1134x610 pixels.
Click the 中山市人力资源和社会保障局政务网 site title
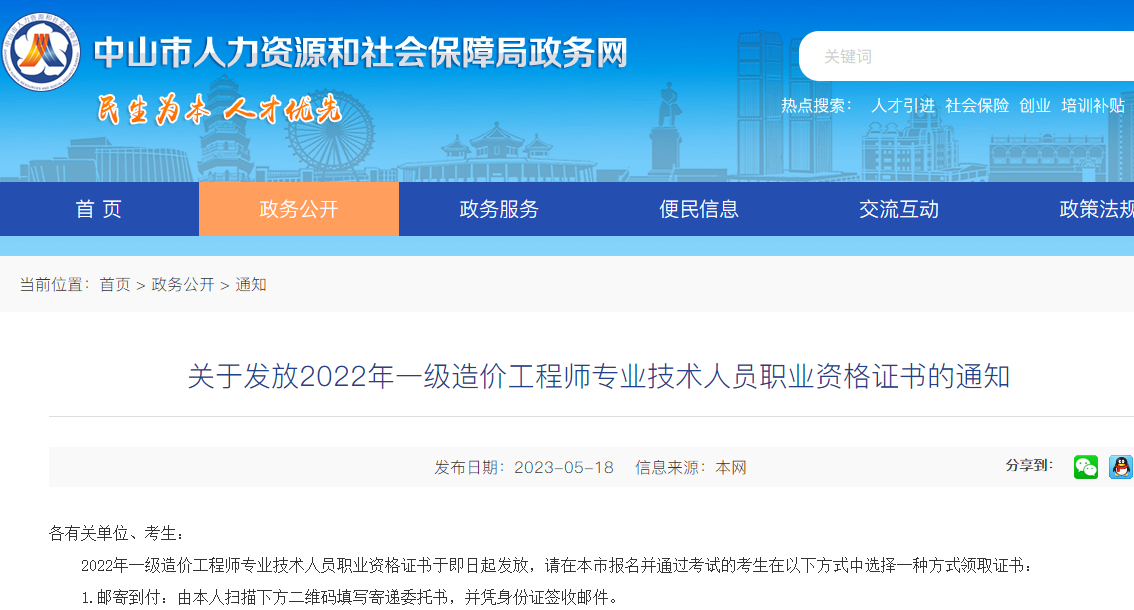(x=360, y=53)
